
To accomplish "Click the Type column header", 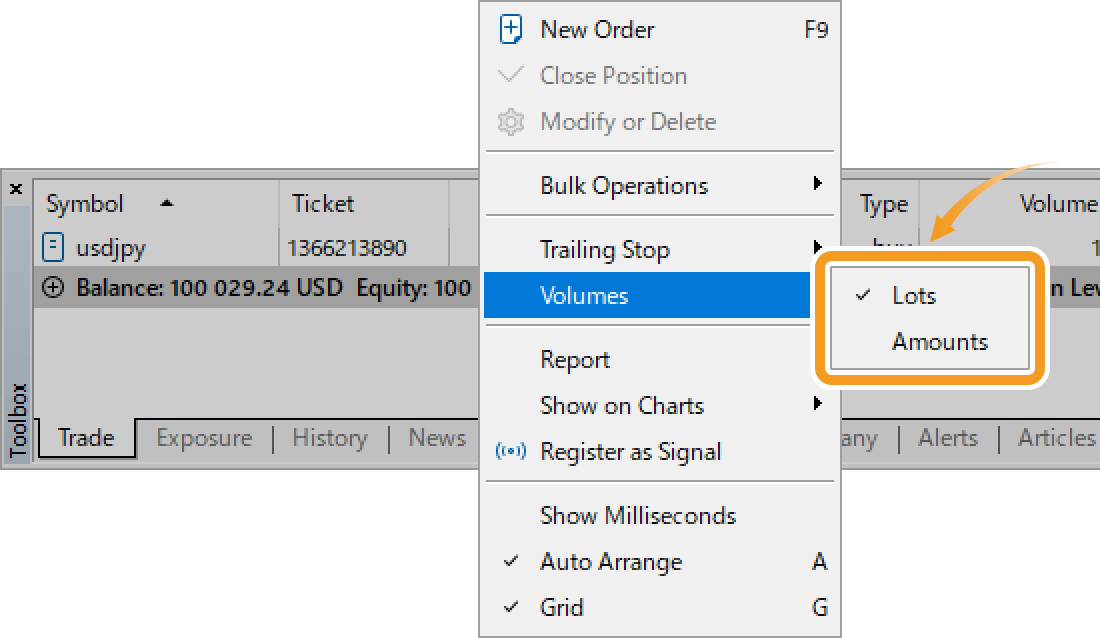I will (883, 204).
